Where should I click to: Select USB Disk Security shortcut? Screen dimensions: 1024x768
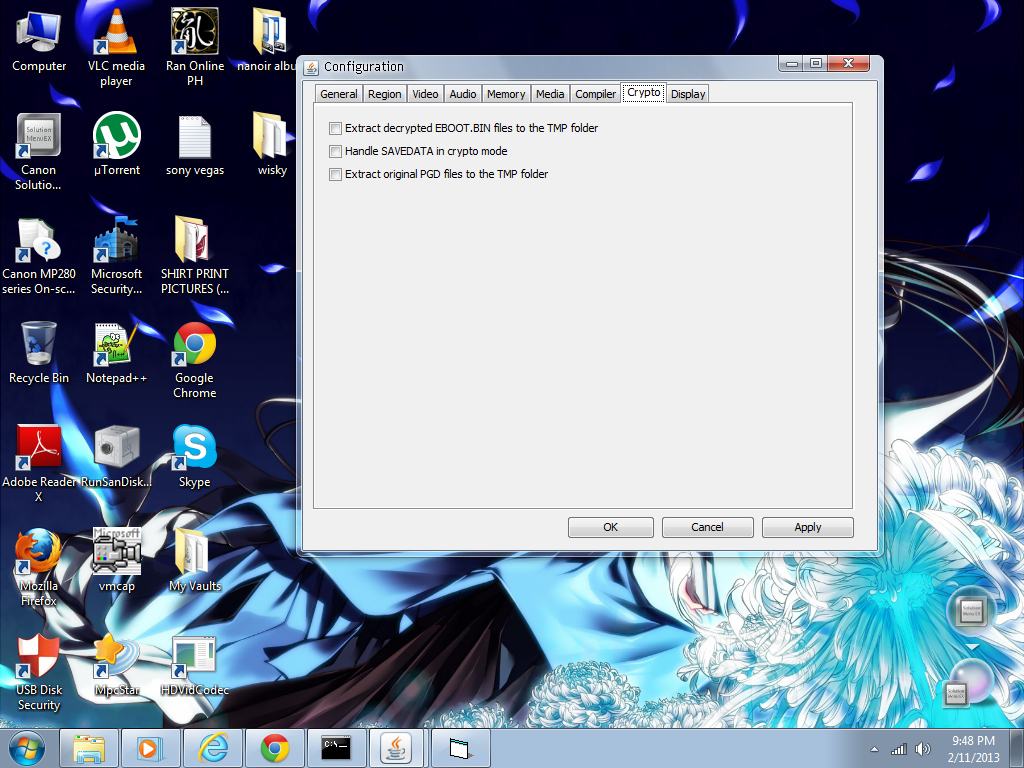point(39,672)
